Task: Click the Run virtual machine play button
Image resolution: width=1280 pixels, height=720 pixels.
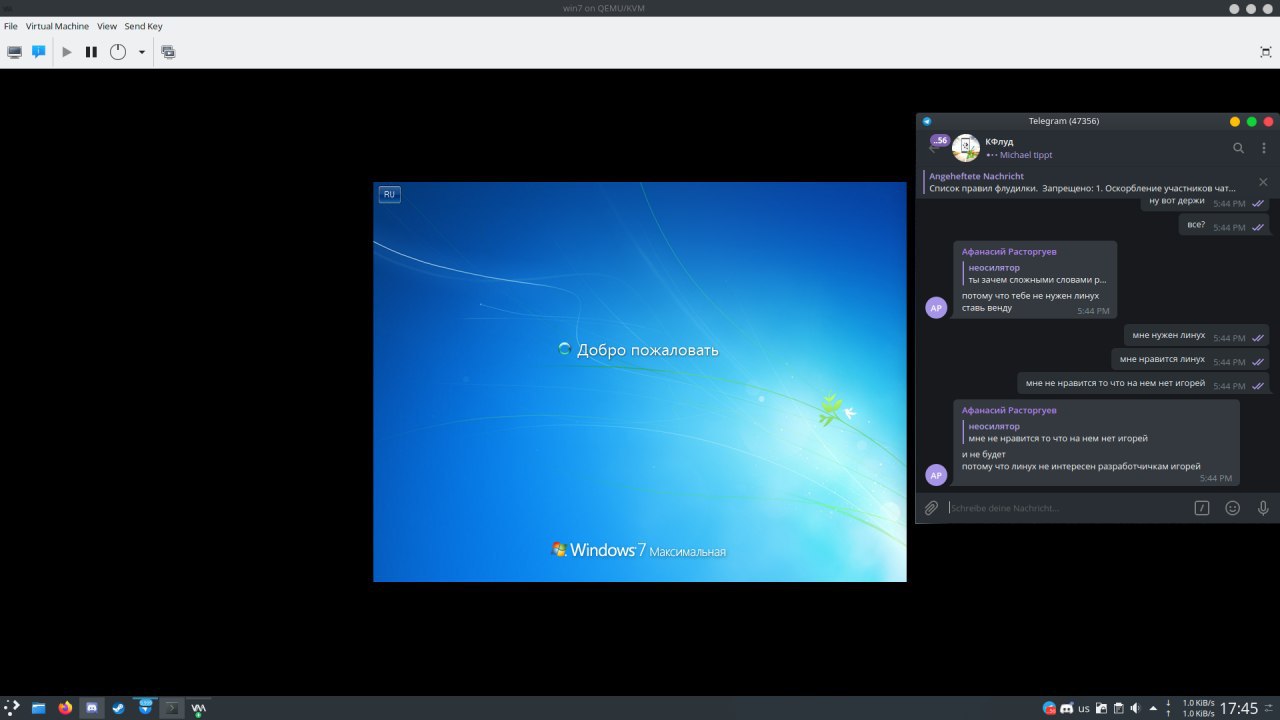Action: [67, 52]
